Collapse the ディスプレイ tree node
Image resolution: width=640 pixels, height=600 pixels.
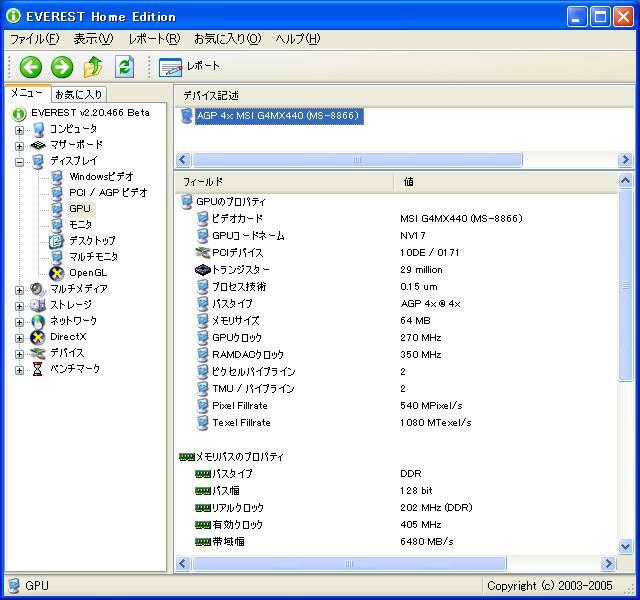(x=19, y=162)
